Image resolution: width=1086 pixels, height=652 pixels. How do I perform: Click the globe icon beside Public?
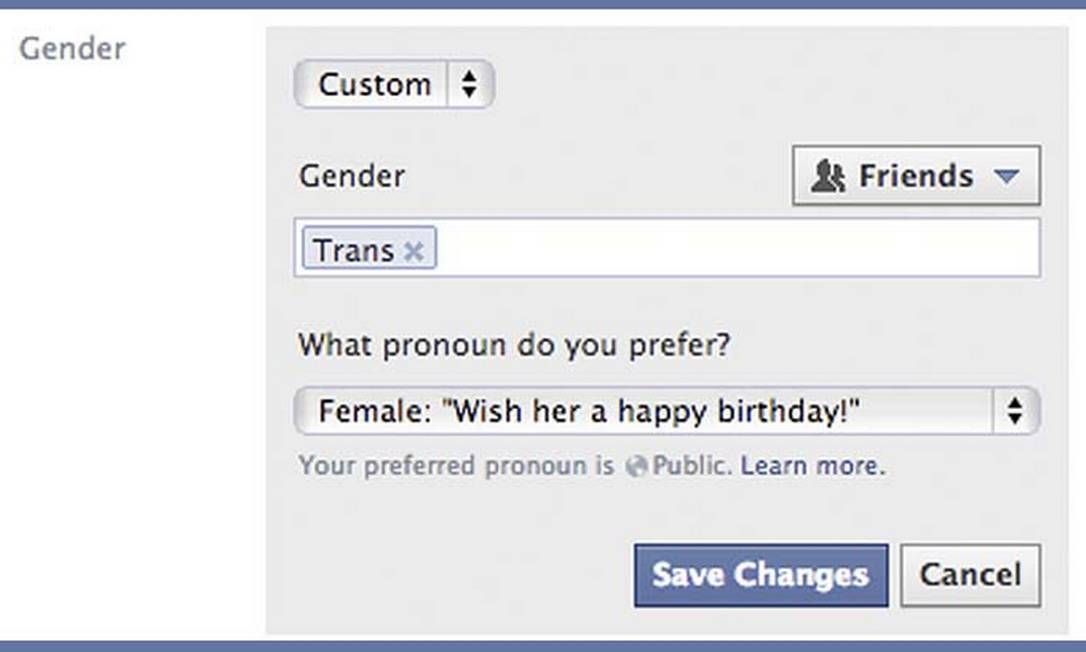(635, 466)
